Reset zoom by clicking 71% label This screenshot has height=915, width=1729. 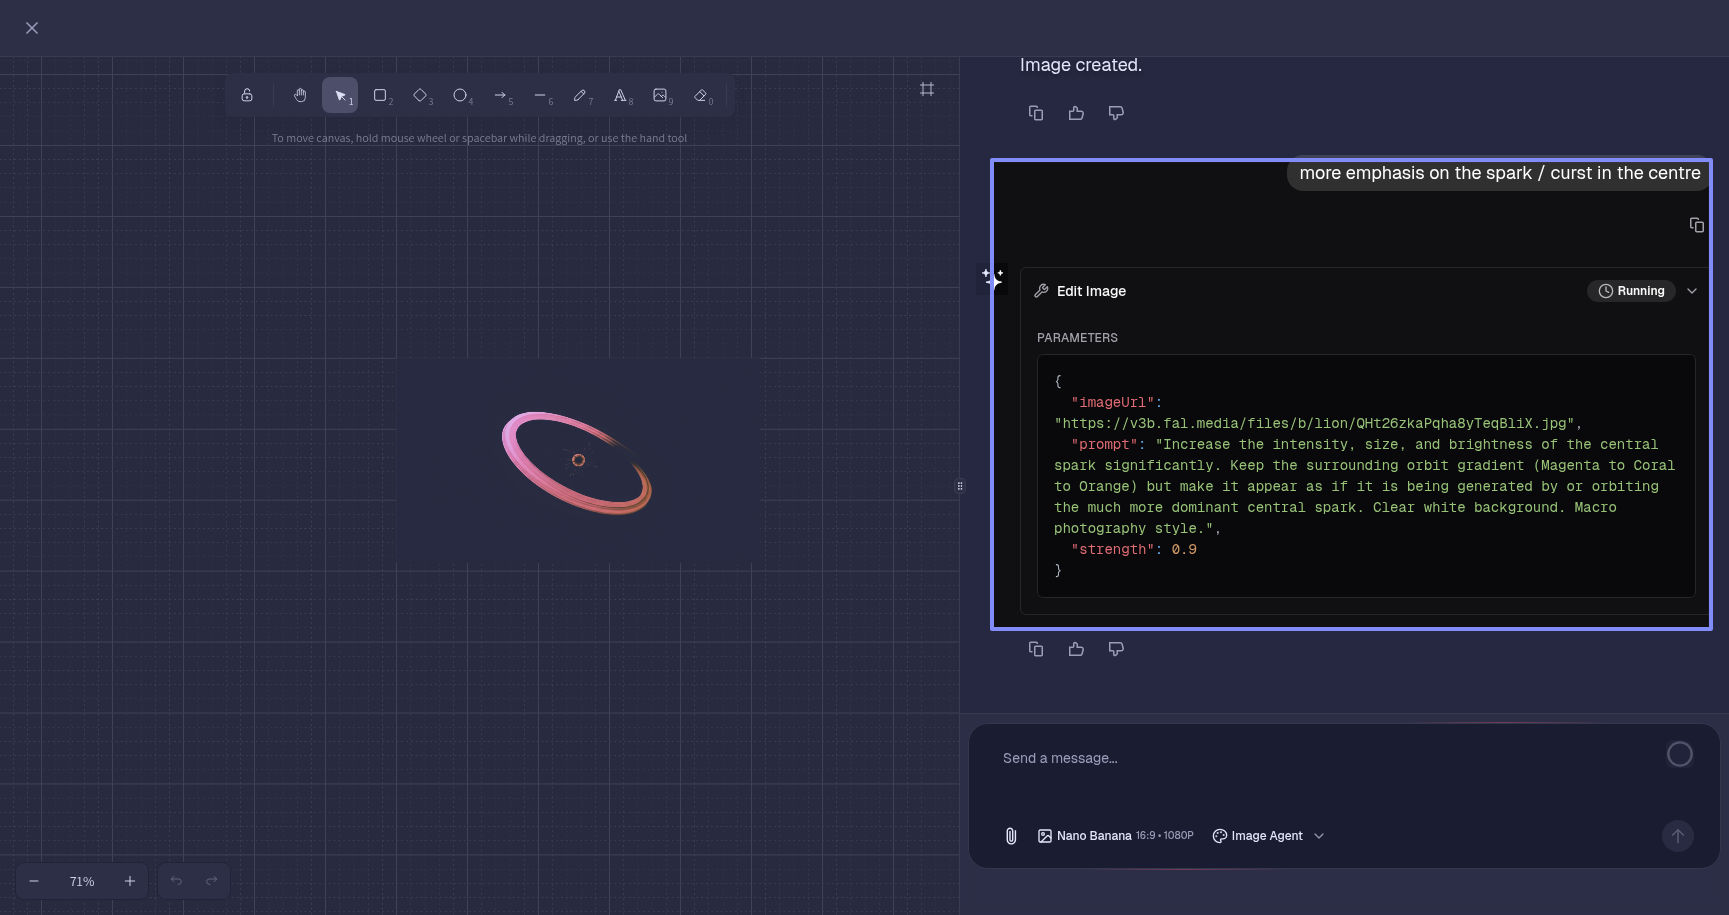pyautogui.click(x=82, y=881)
